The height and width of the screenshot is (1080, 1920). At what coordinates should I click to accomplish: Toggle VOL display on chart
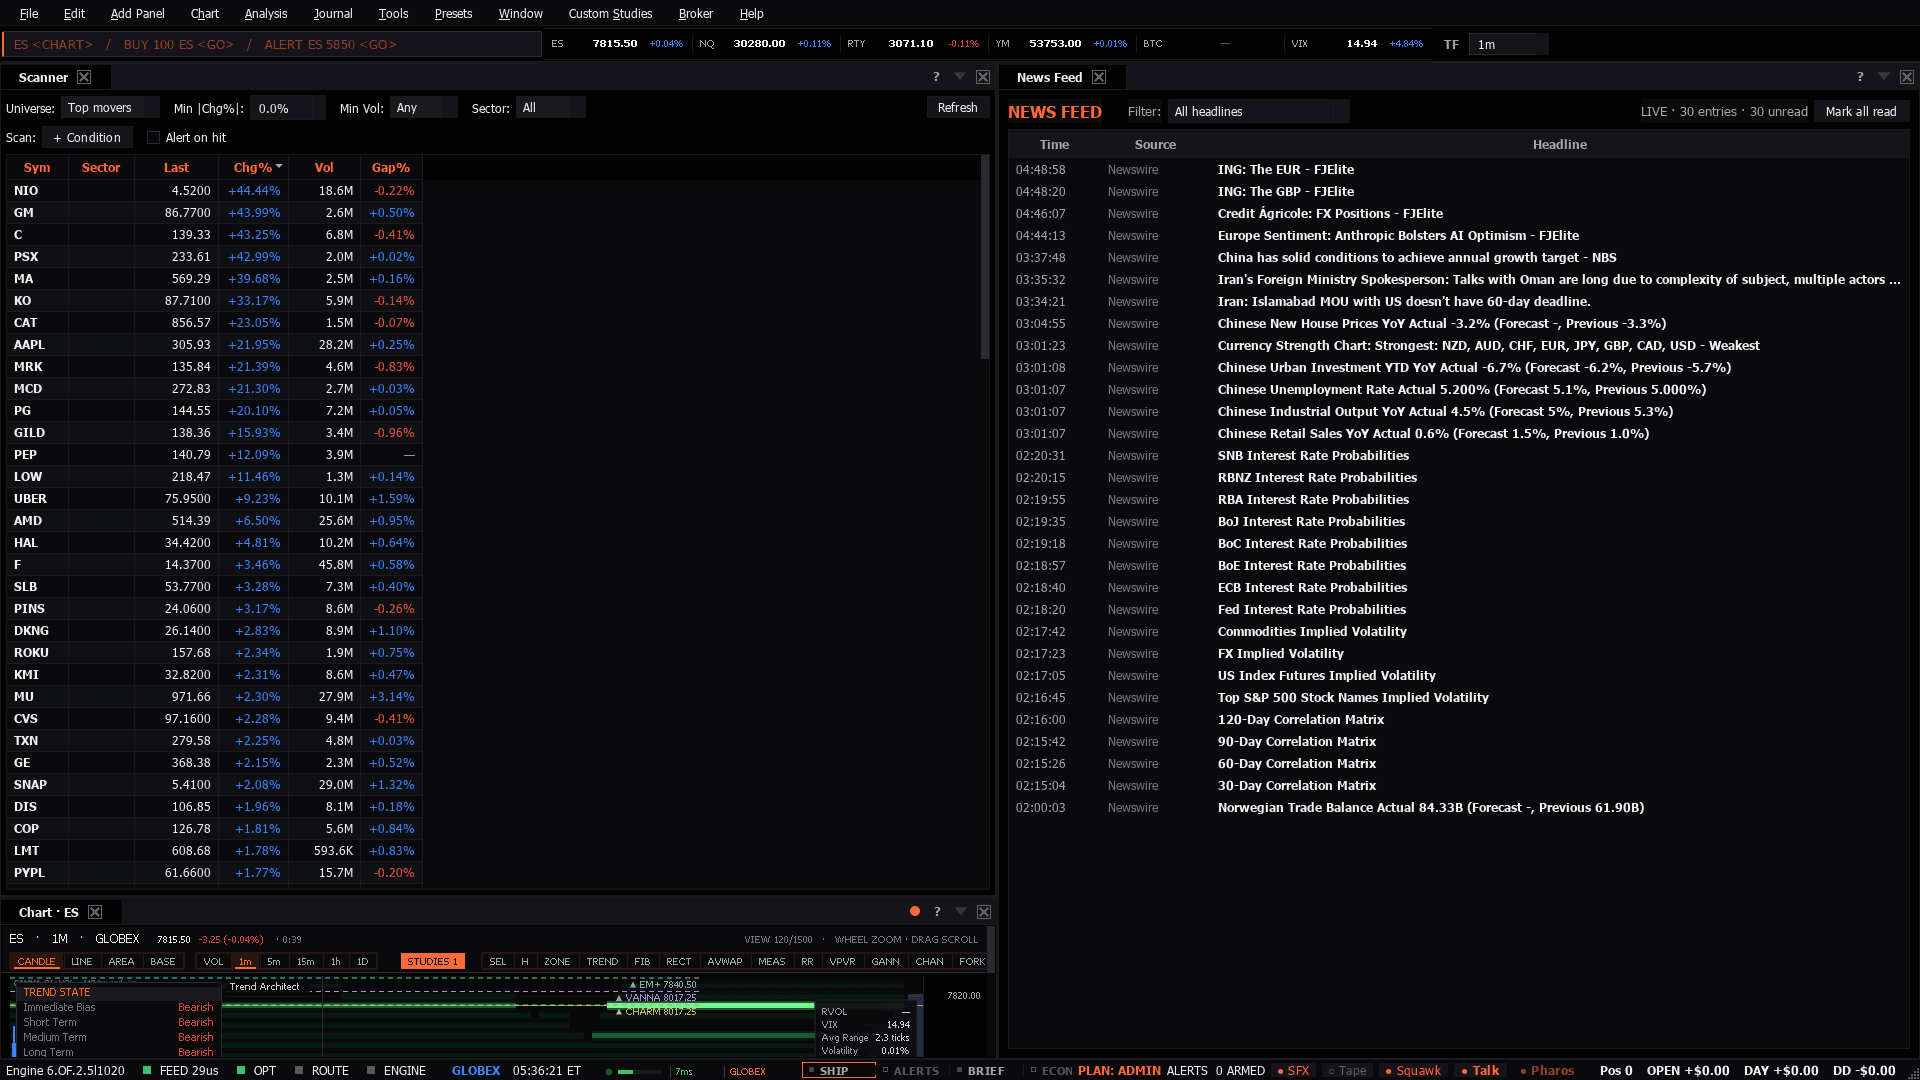[213, 961]
